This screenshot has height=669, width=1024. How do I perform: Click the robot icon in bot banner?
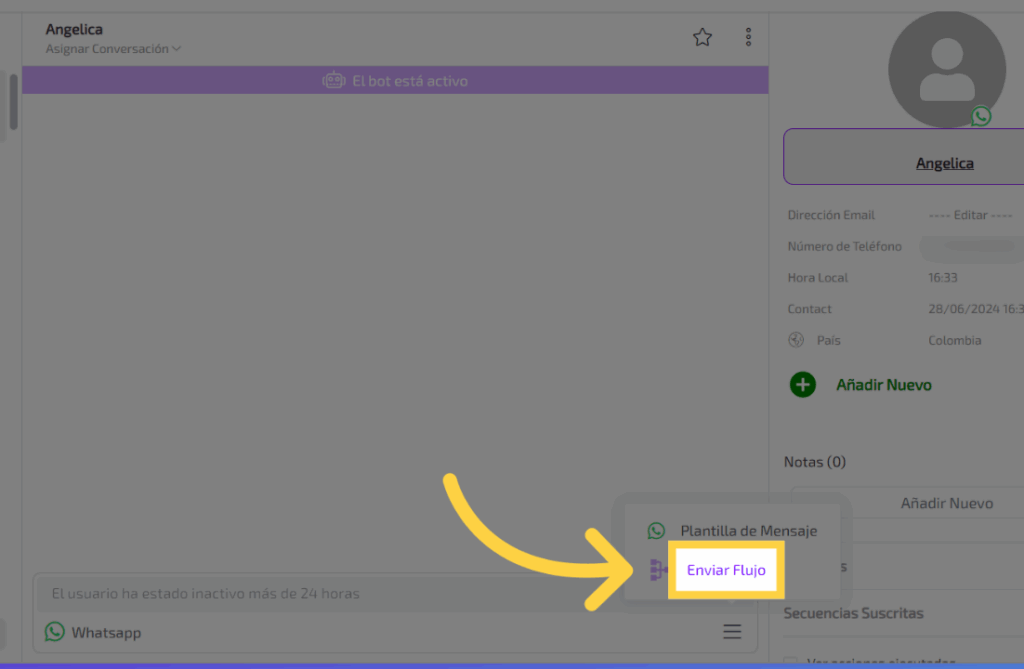click(x=334, y=81)
